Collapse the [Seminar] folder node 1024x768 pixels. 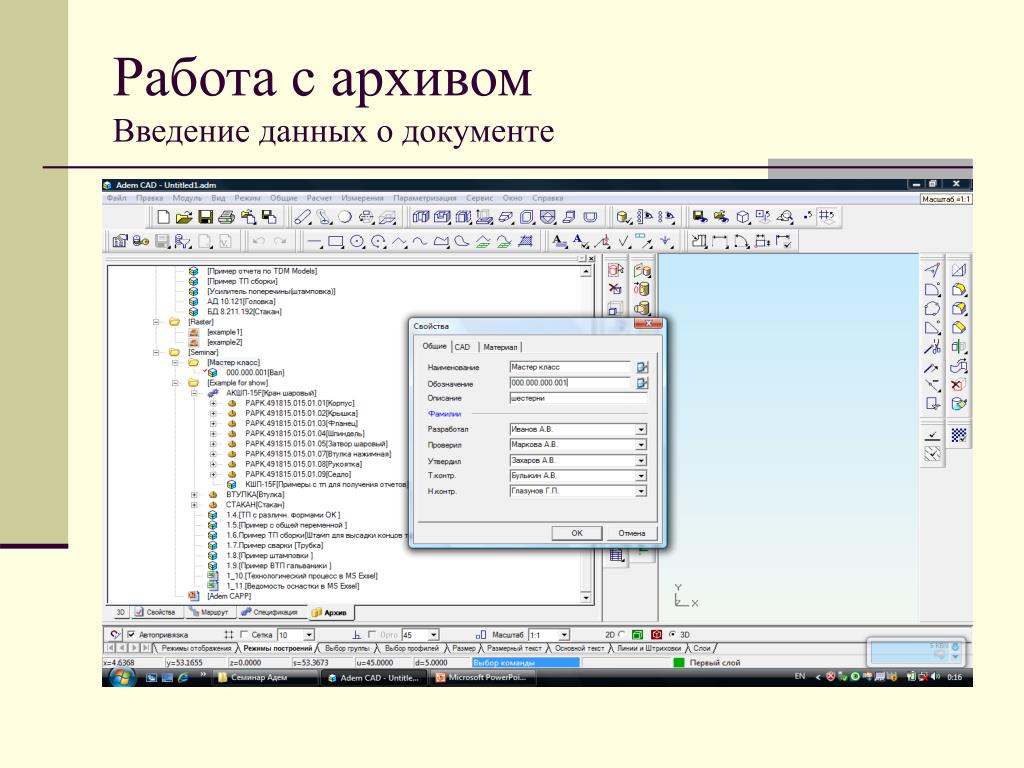(x=156, y=353)
